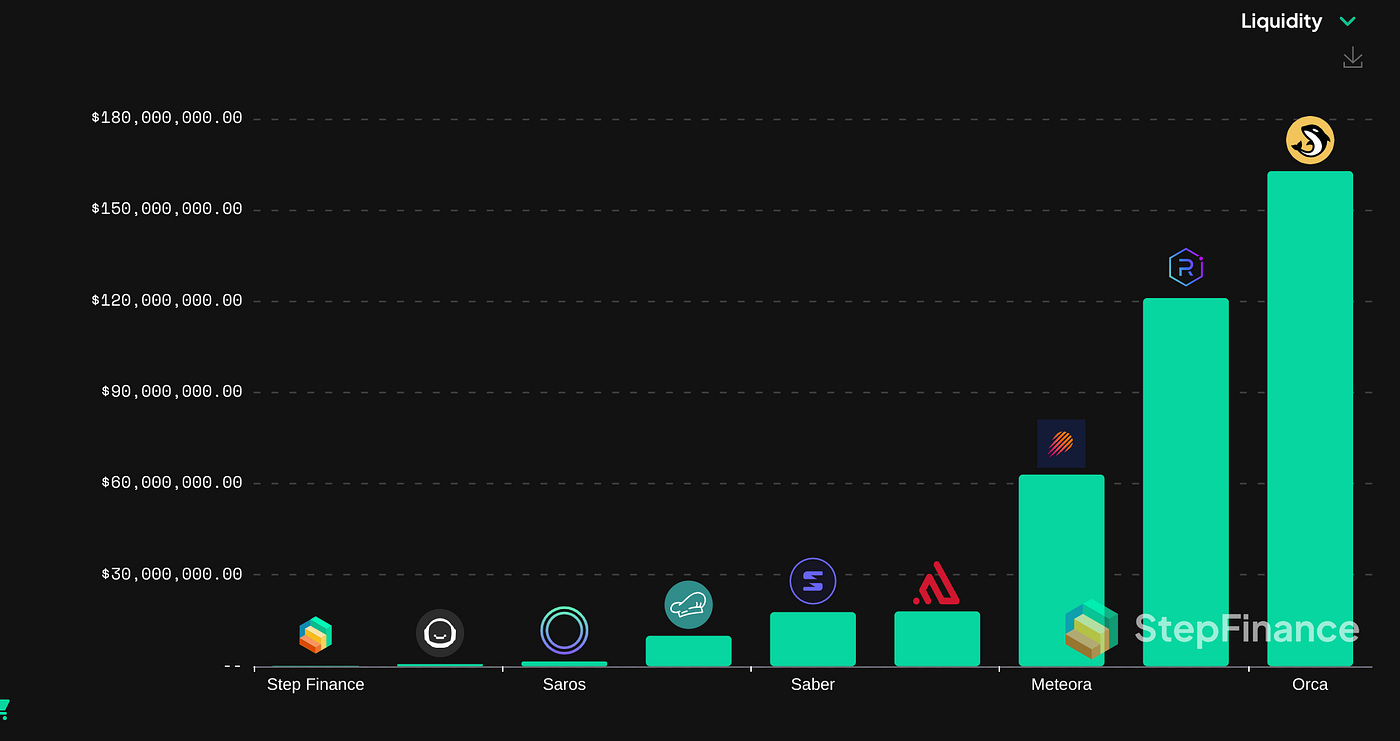Select the Saber liquidity bar
This screenshot has width=1400, height=741.
pyautogui.click(x=813, y=639)
